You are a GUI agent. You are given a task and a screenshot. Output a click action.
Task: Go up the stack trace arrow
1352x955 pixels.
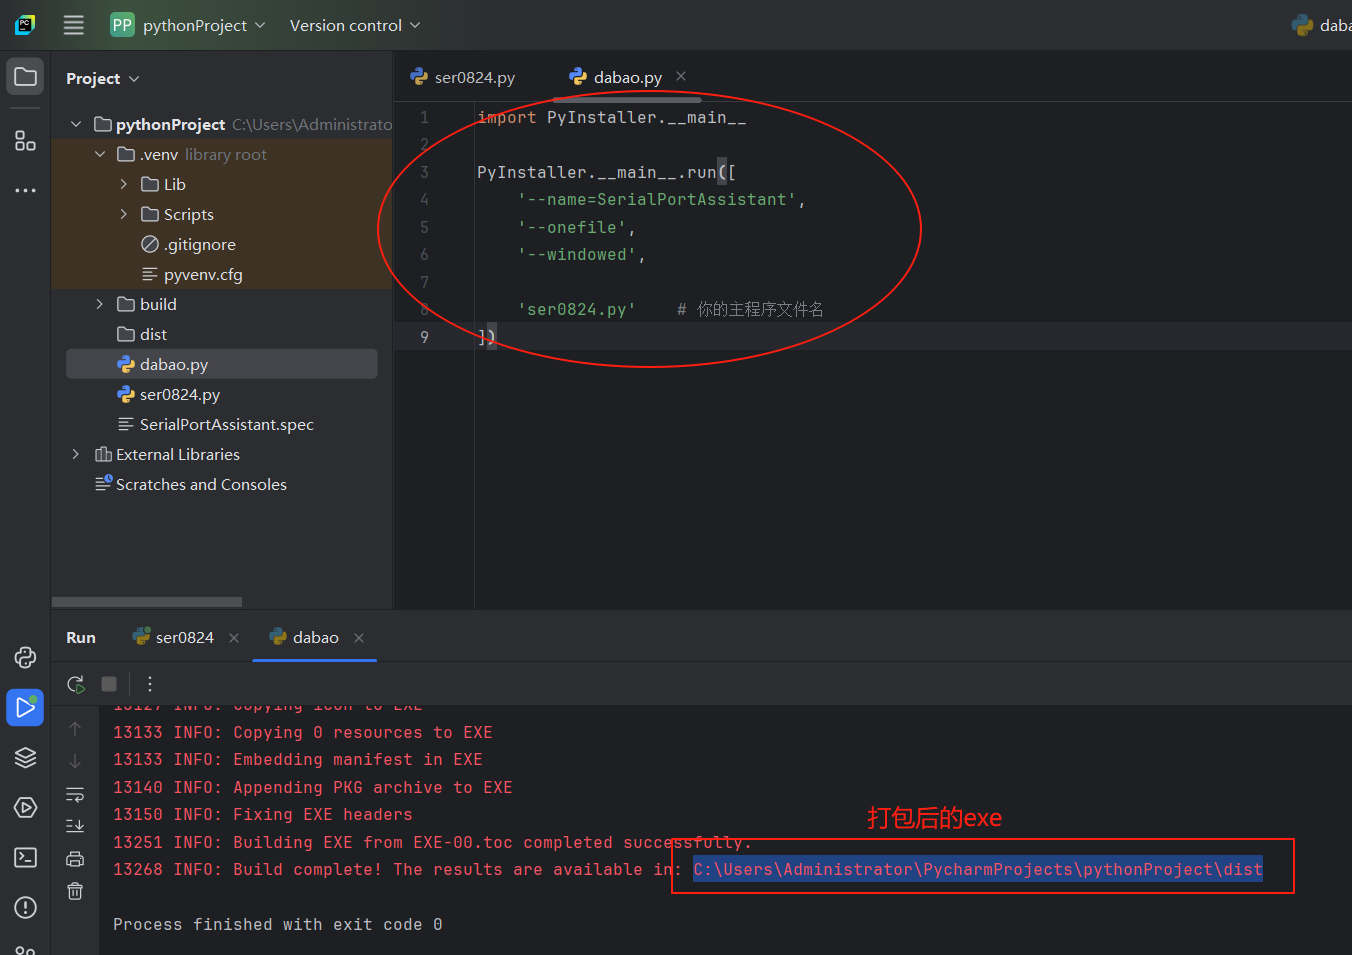(x=75, y=729)
